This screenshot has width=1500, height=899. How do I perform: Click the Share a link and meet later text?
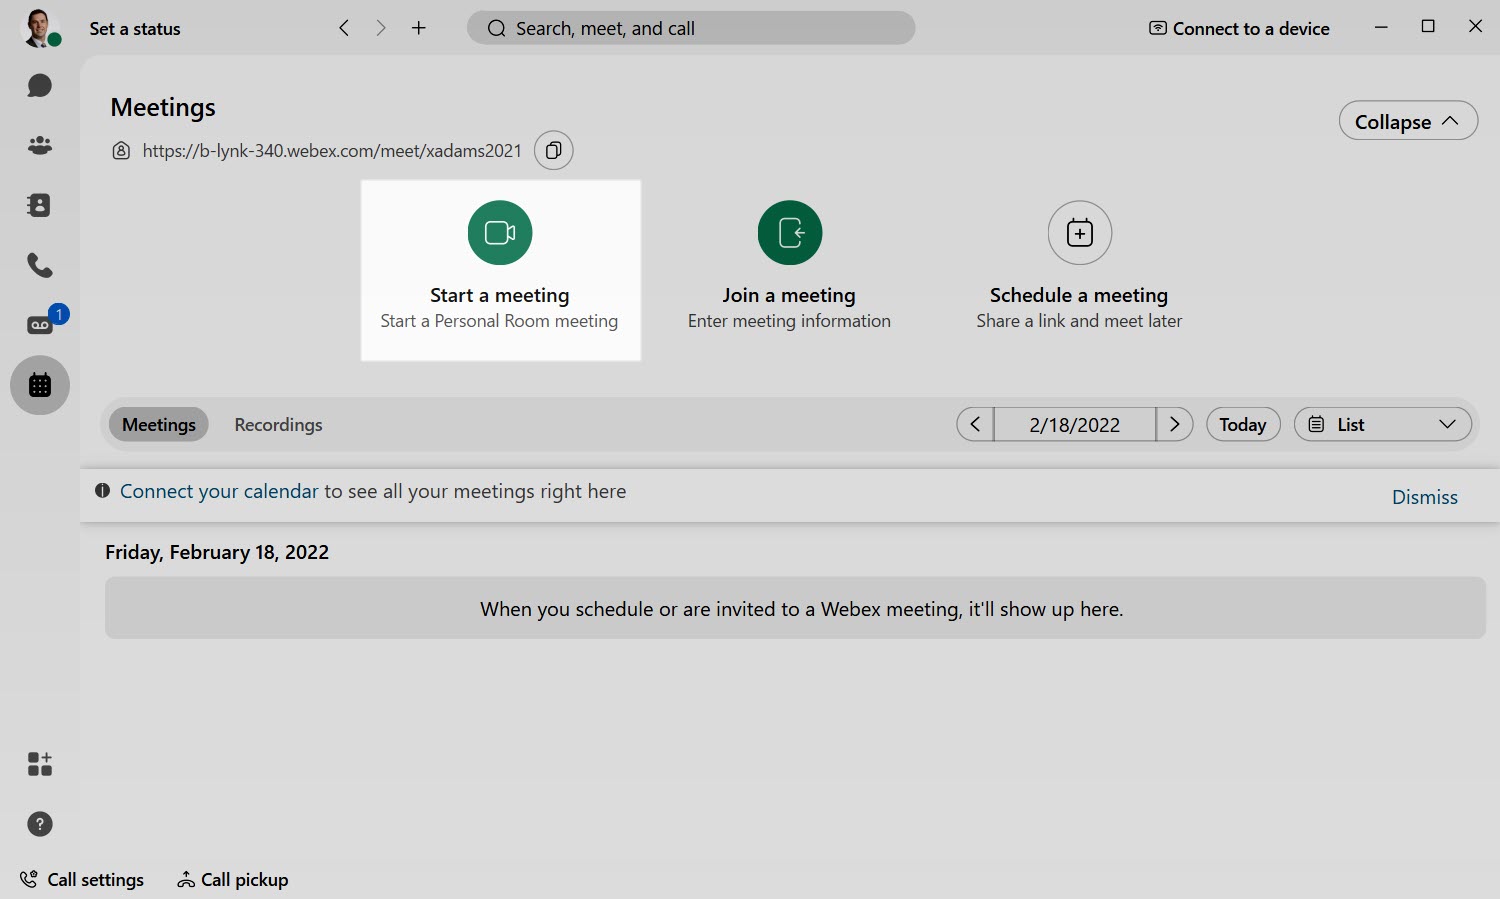coord(1079,321)
